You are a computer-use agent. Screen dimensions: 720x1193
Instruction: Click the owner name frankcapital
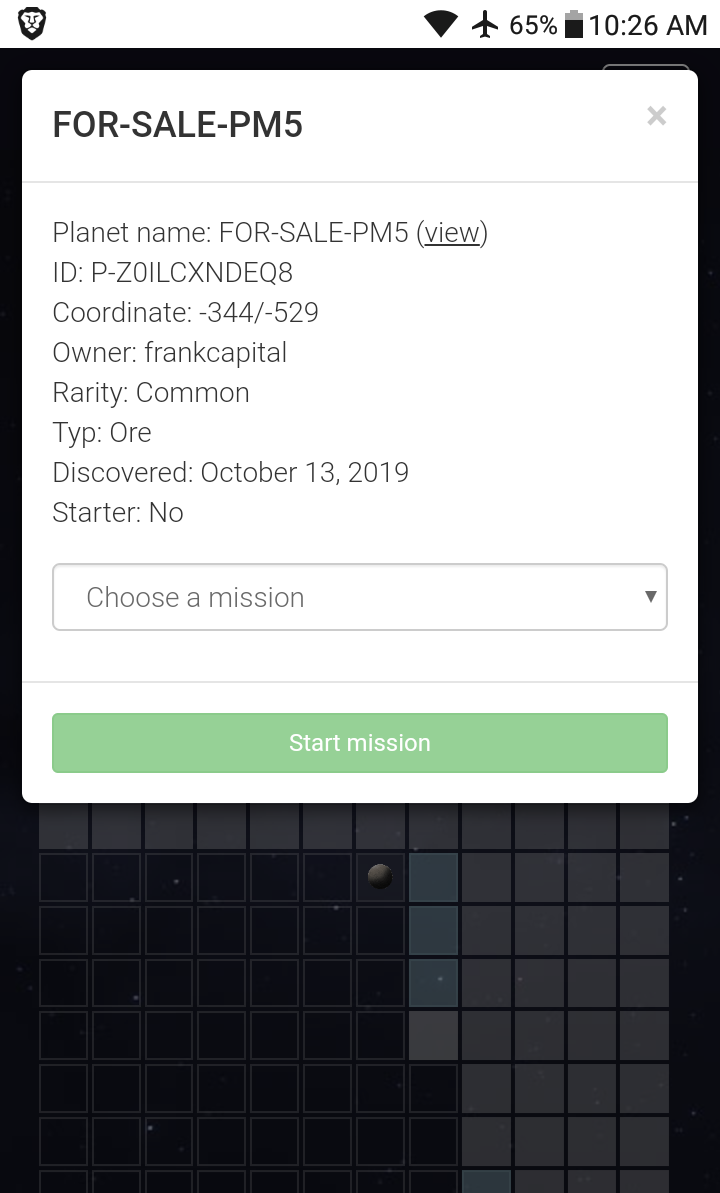(x=216, y=353)
